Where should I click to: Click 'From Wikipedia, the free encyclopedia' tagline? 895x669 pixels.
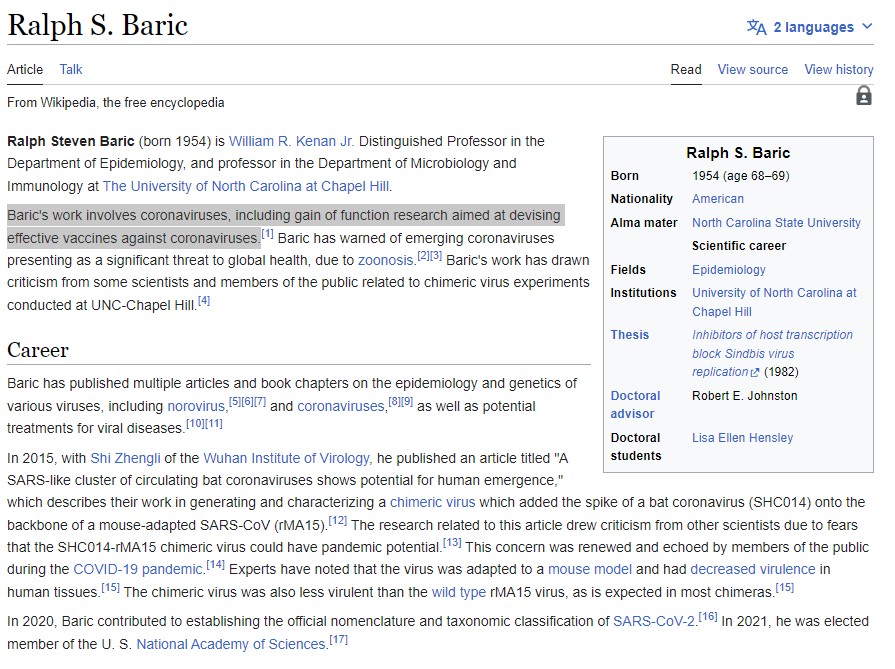click(x=115, y=103)
